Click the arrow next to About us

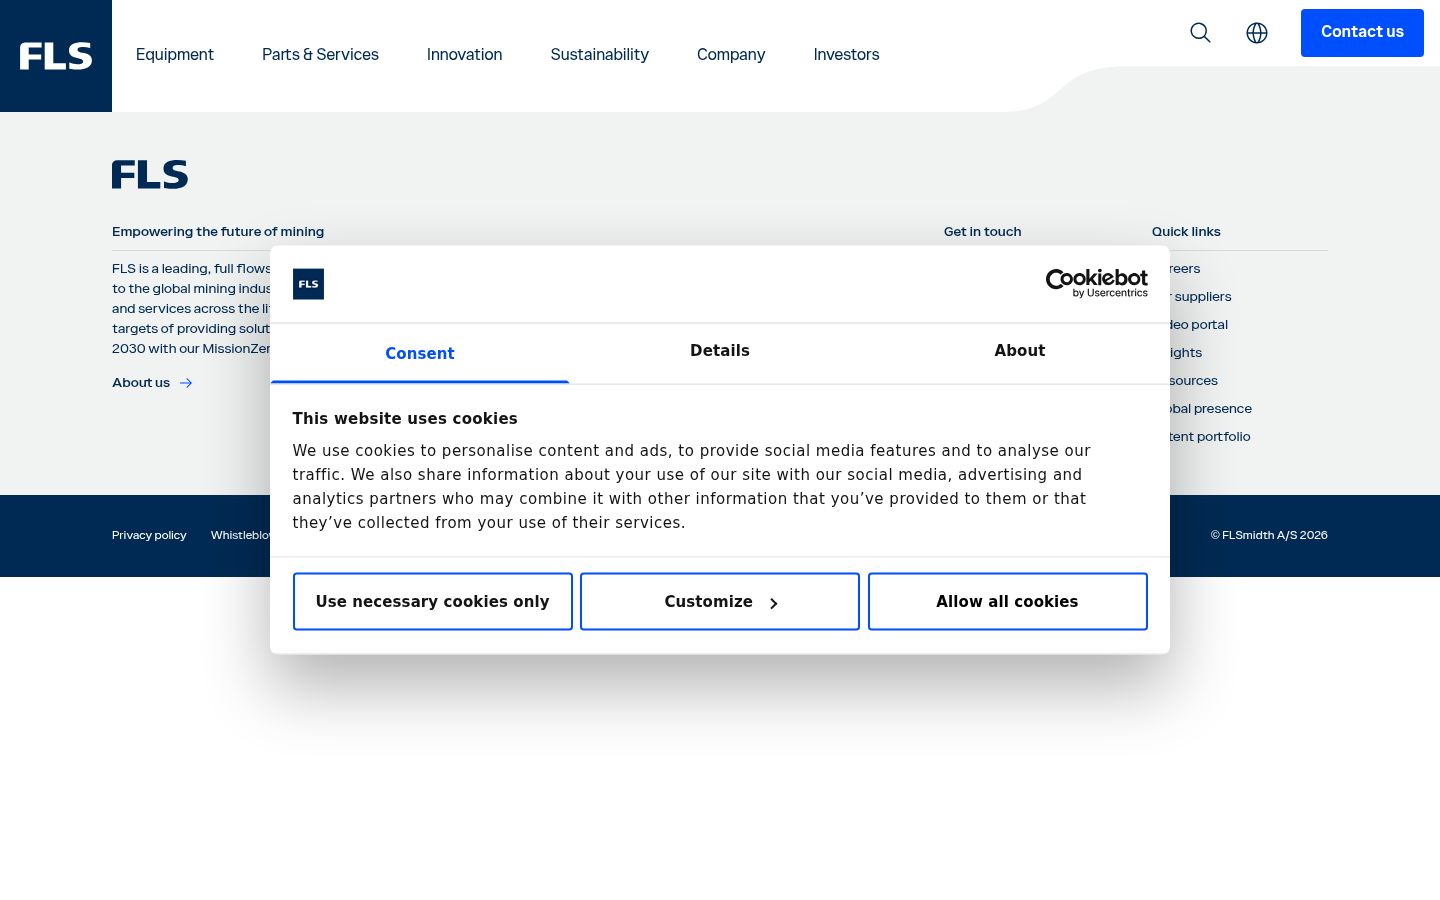click(186, 383)
